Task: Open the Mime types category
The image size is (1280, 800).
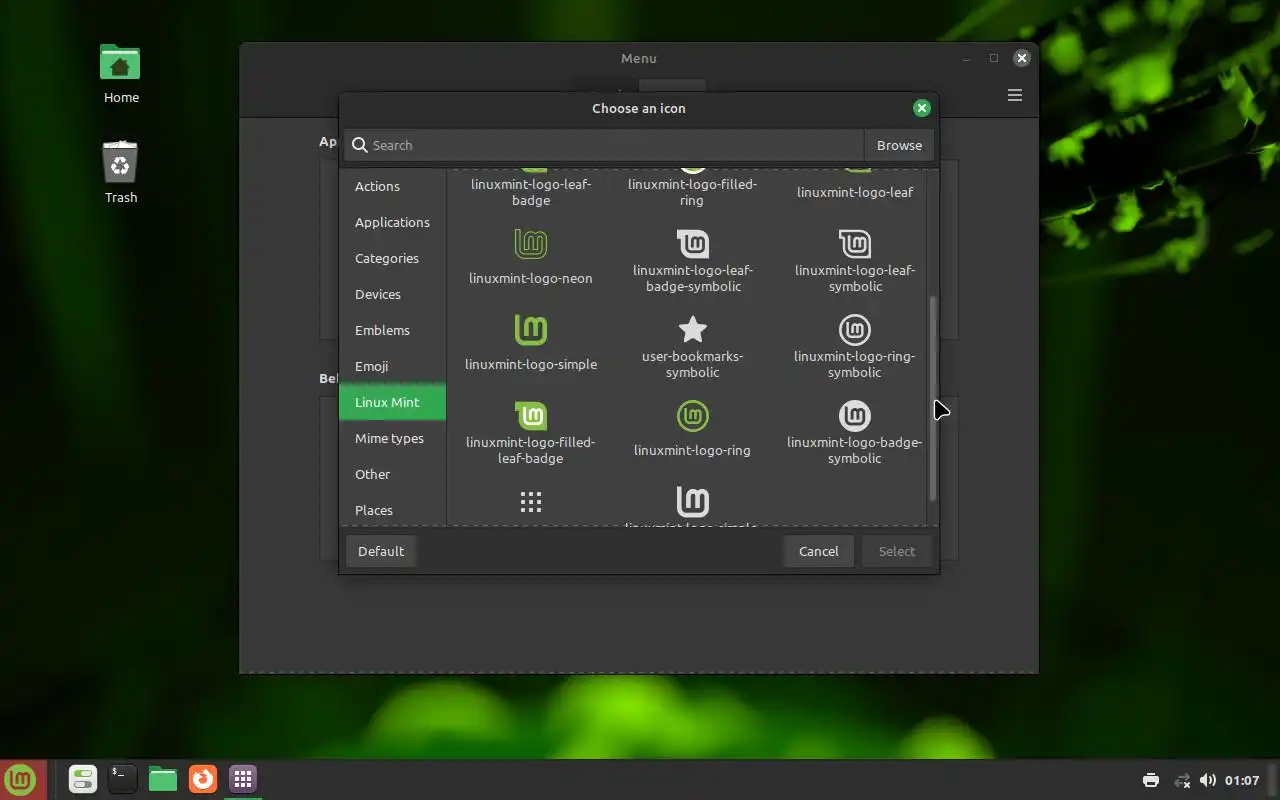Action: coord(392,438)
